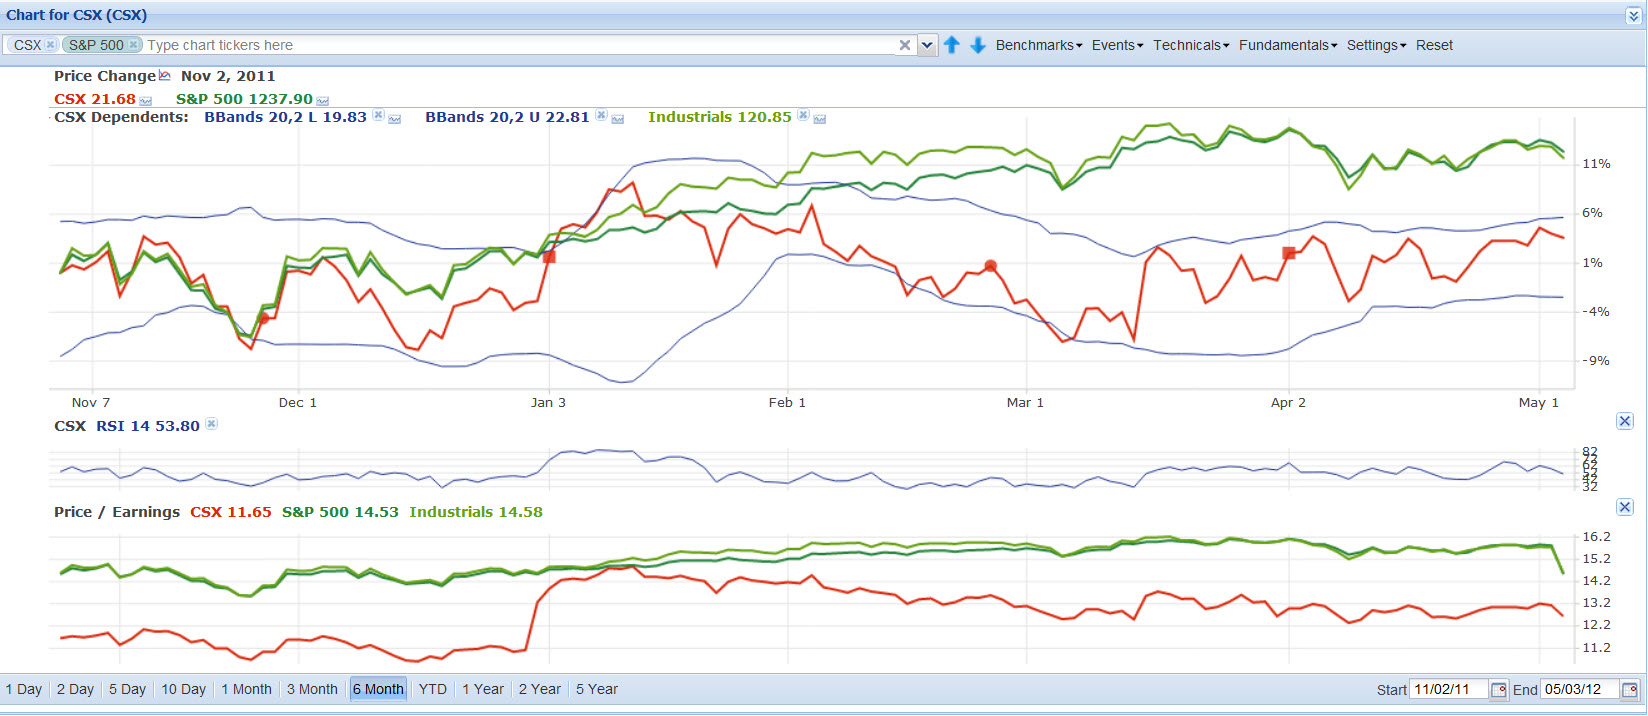The image size is (1648, 716).
Task: Click the blue up arrow icon
Action: pos(952,45)
